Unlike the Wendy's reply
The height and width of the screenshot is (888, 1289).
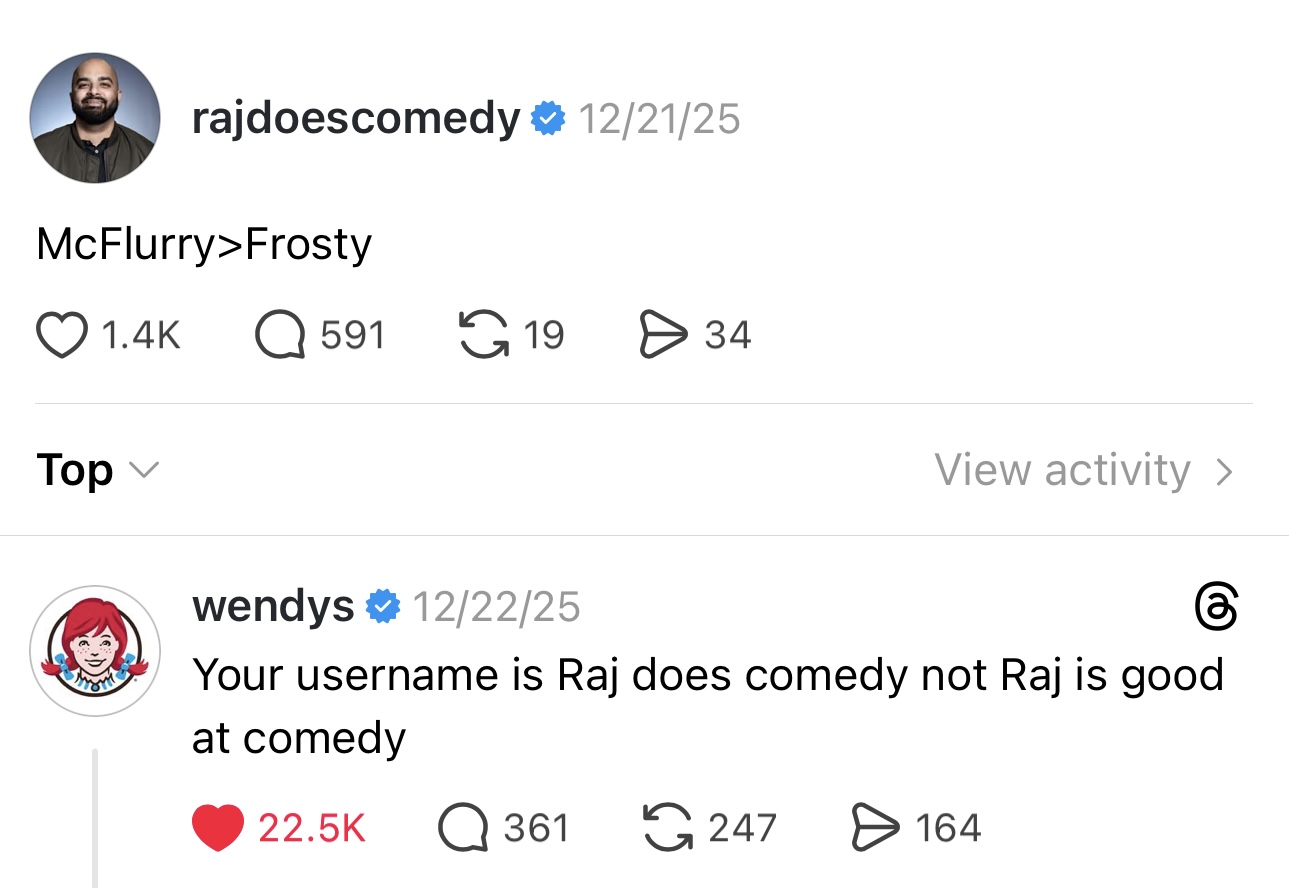pos(217,828)
